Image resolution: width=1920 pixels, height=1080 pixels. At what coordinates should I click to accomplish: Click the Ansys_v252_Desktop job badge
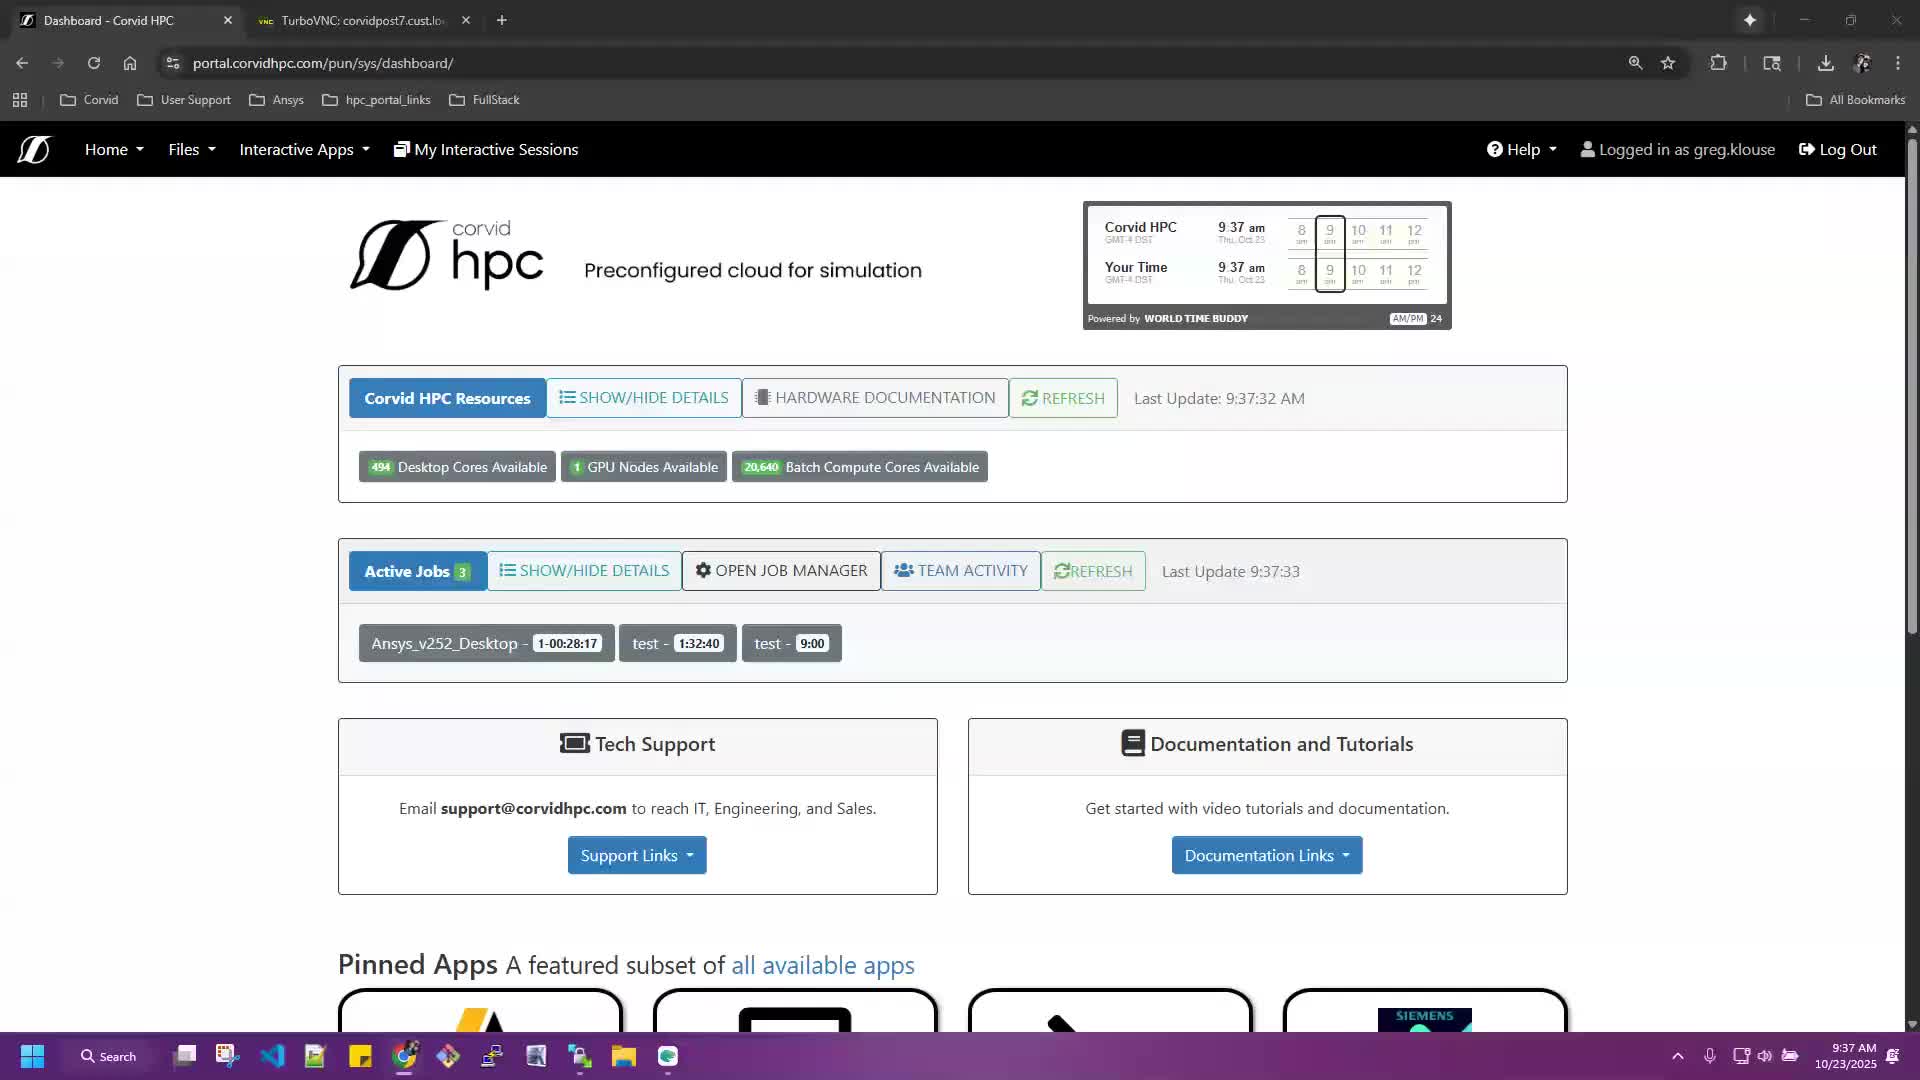486,644
